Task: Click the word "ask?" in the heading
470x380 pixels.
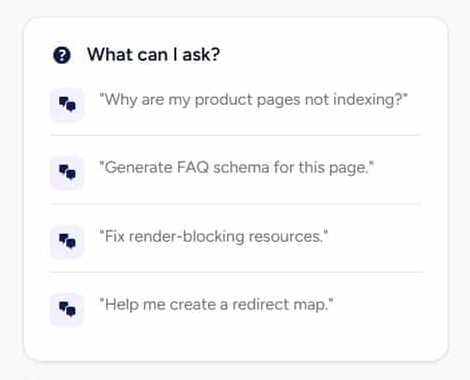Action: (x=201, y=55)
